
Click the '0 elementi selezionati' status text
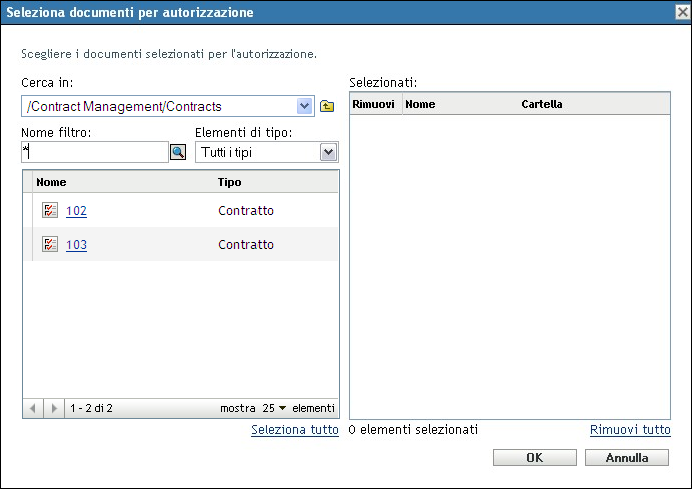click(x=413, y=429)
